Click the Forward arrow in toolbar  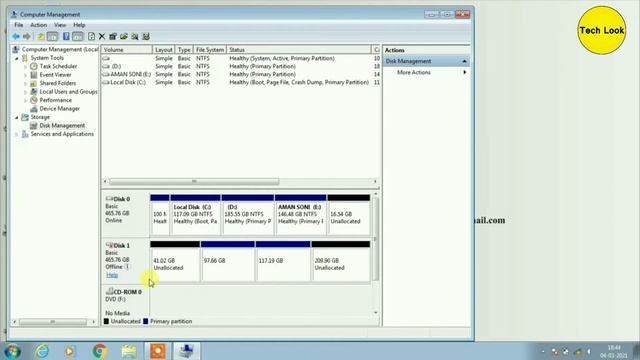point(27,37)
